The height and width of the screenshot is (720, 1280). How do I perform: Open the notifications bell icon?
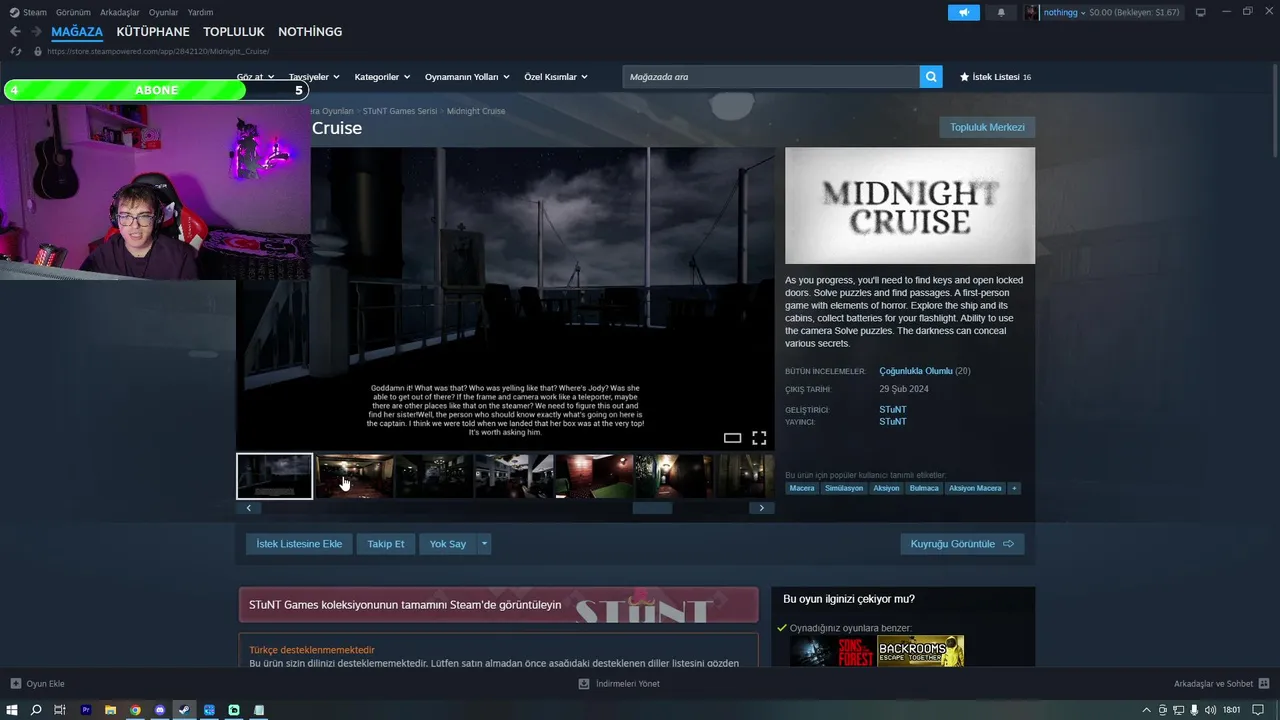point(1001,12)
